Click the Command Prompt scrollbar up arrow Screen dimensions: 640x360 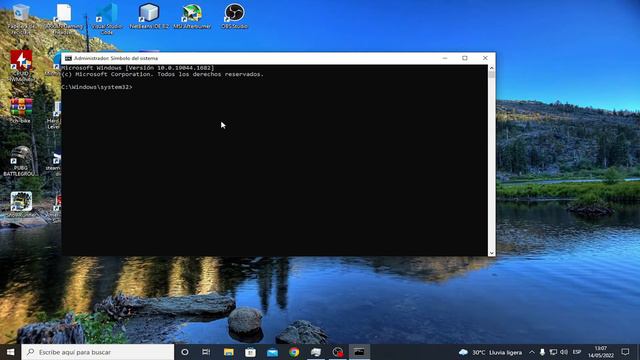point(491,68)
